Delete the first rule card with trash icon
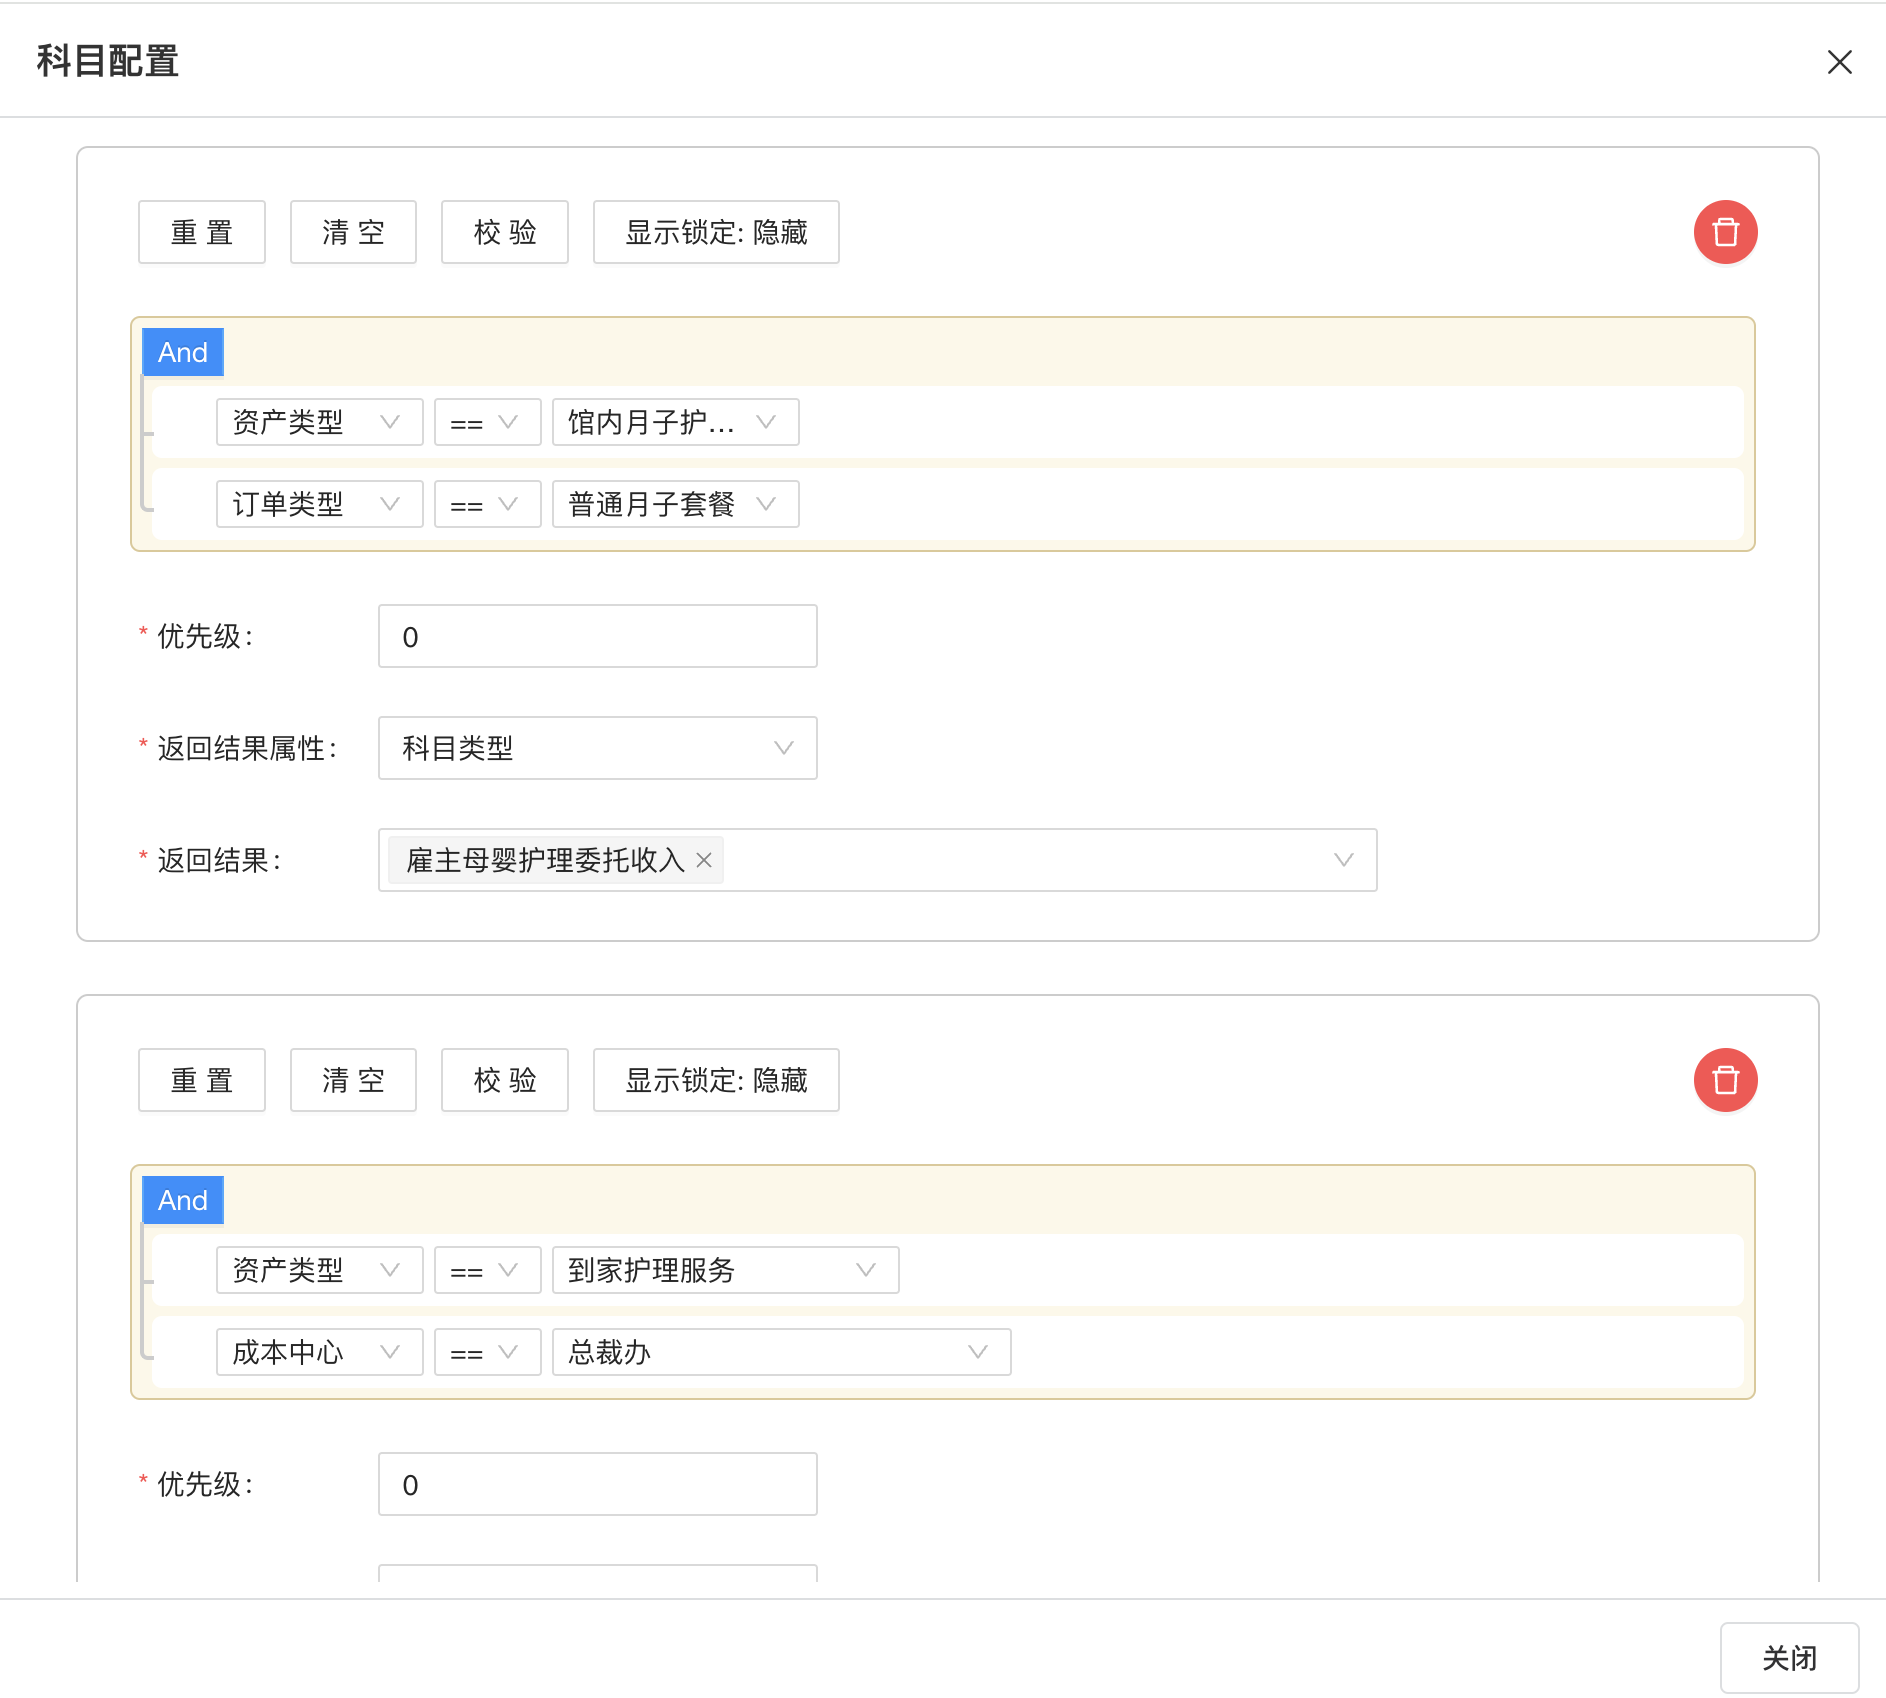This screenshot has width=1886, height=1698. click(x=1725, y=232)
